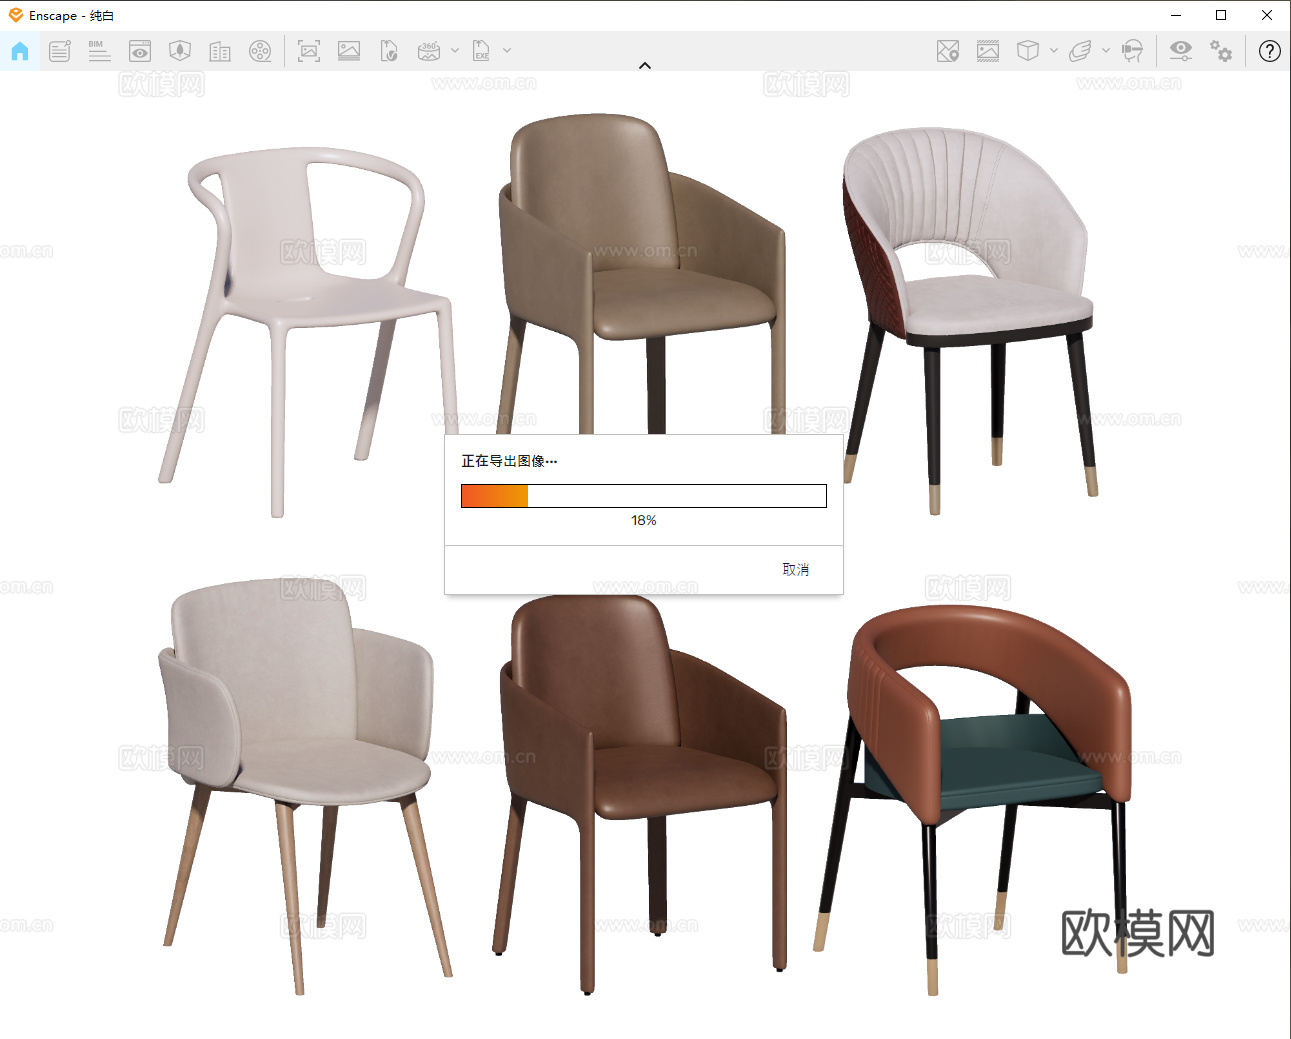Expand the EXE export dropdown arrow

(x=507, y=50)
